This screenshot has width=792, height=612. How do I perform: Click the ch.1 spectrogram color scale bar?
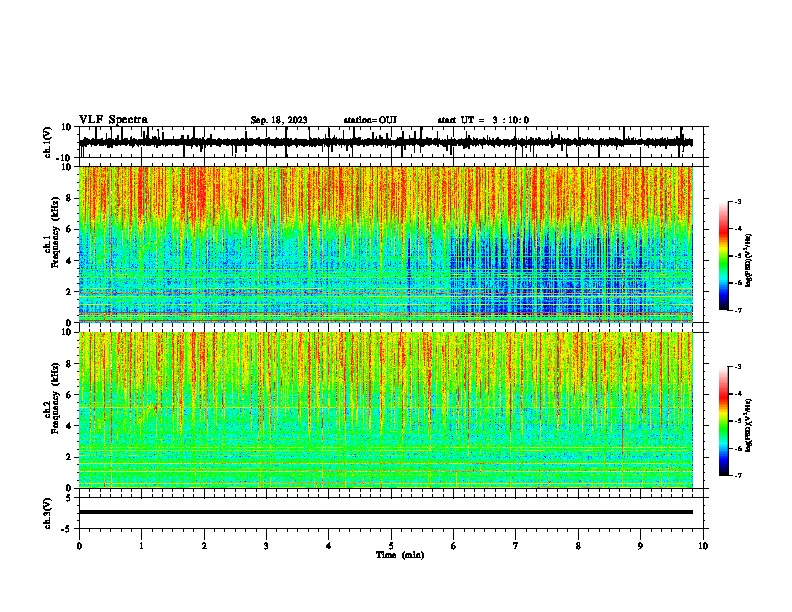click(724, 256)
